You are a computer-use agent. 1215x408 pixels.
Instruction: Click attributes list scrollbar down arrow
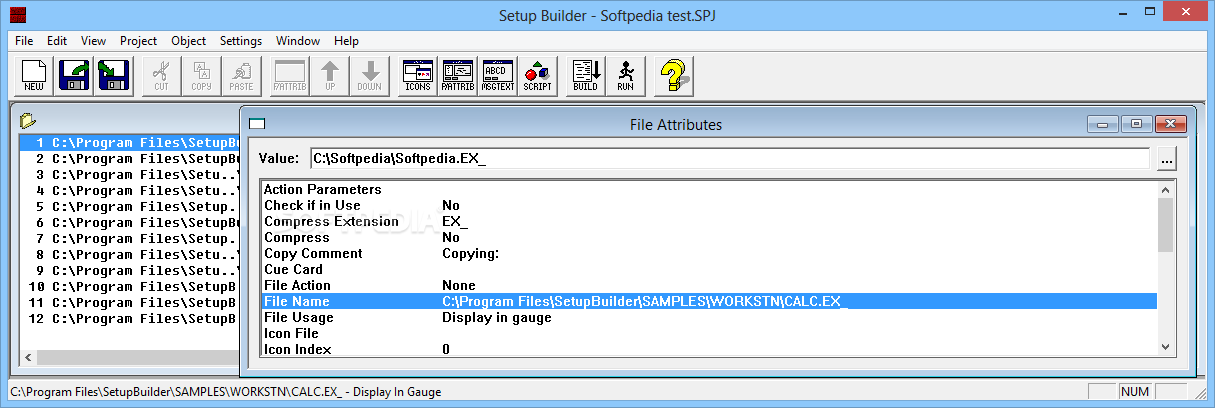1165,346
